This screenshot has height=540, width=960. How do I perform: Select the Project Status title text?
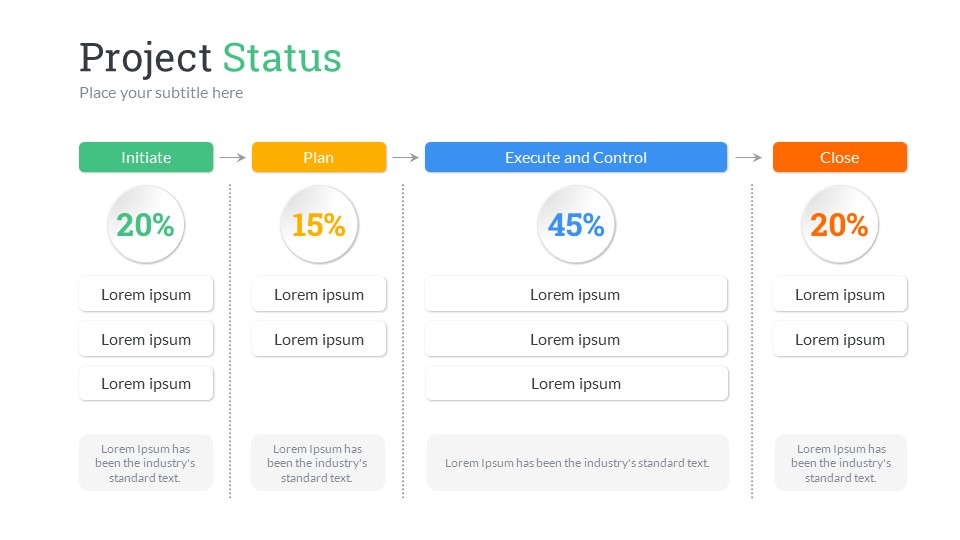point(210,58)
